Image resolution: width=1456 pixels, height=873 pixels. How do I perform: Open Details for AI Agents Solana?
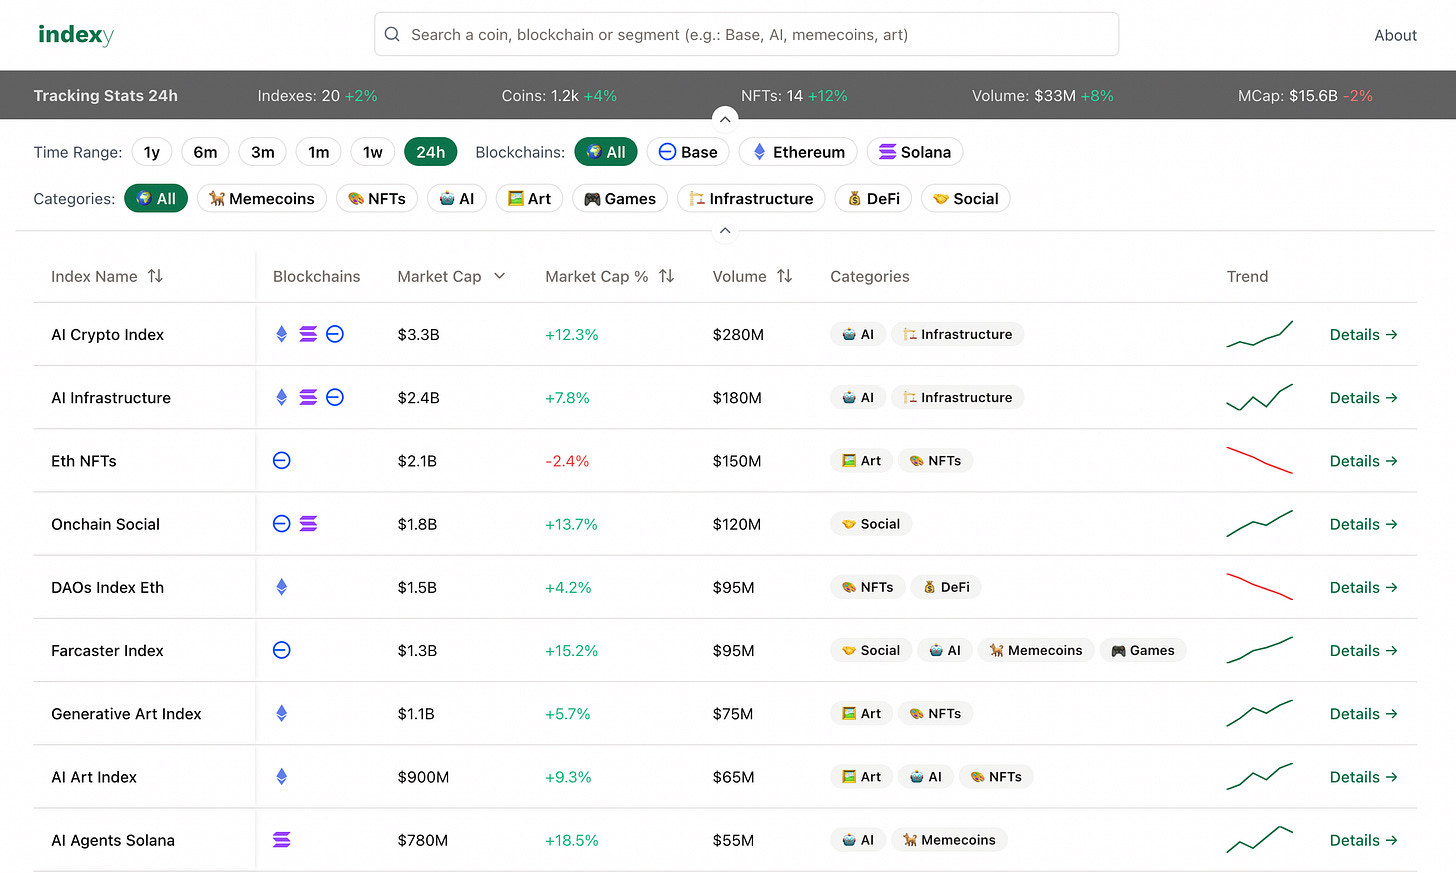(x=1363, y=839)
